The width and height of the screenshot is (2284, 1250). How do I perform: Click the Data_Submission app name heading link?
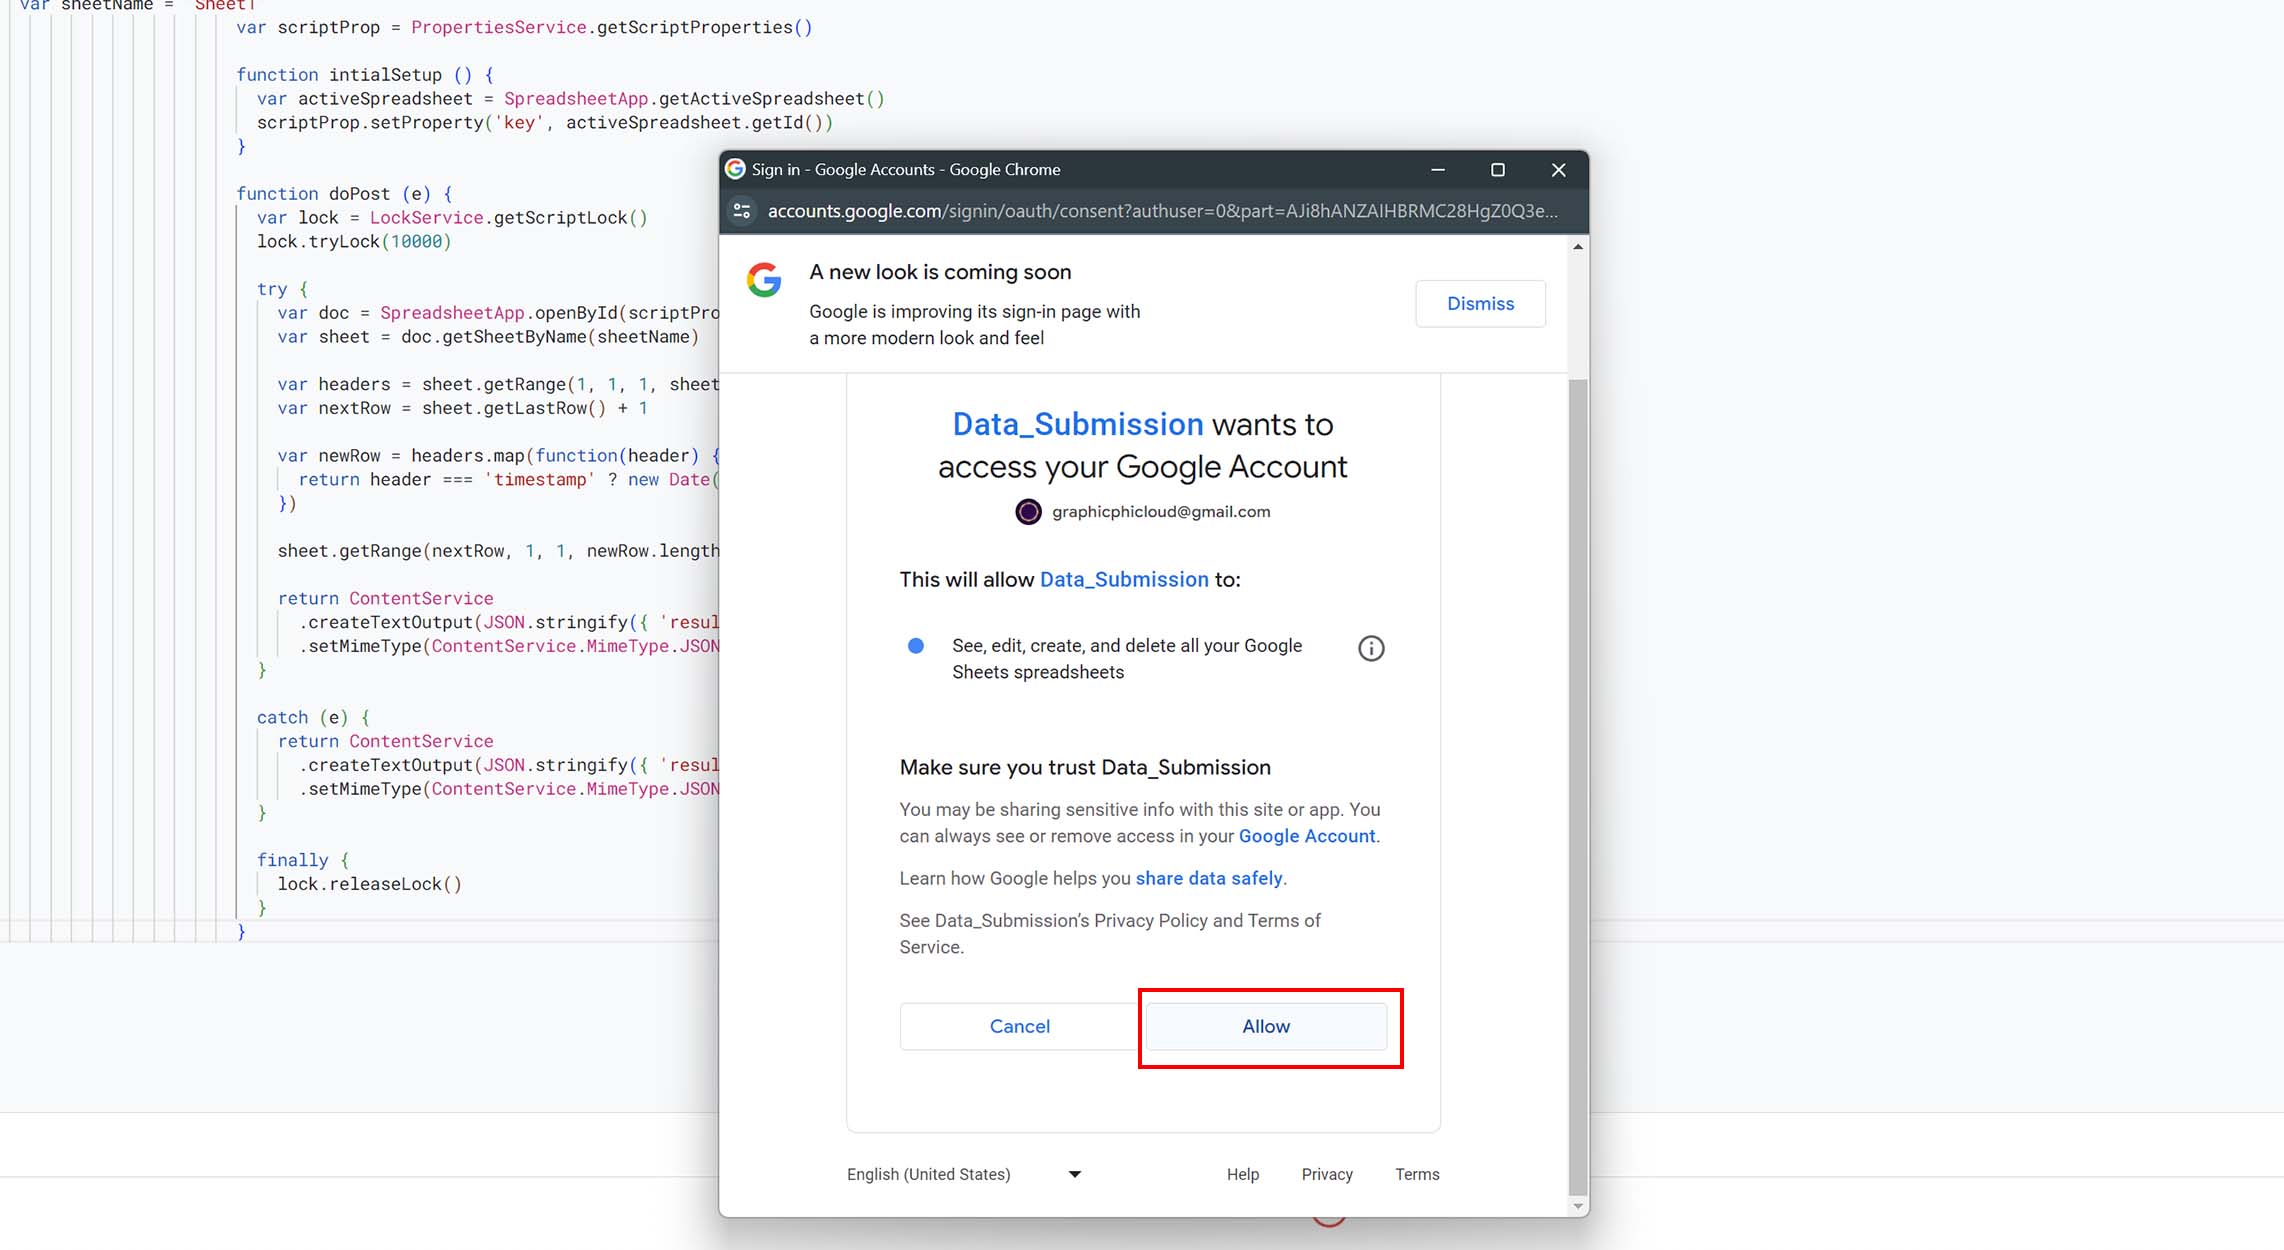1077,424
